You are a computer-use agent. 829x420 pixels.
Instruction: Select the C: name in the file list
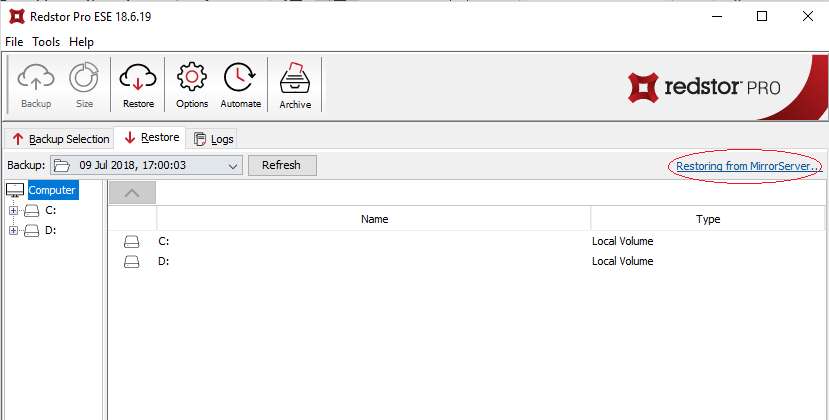pyautogui.click(x=163, y=242)
